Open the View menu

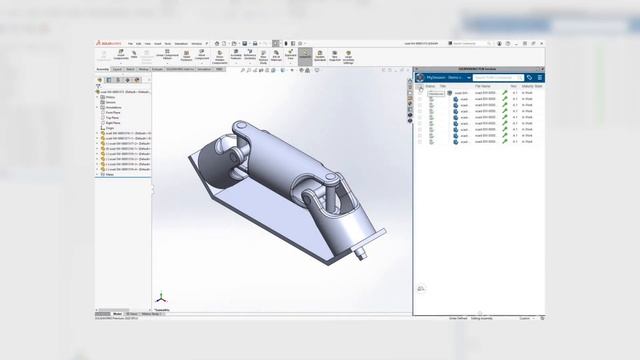(148, 44)
